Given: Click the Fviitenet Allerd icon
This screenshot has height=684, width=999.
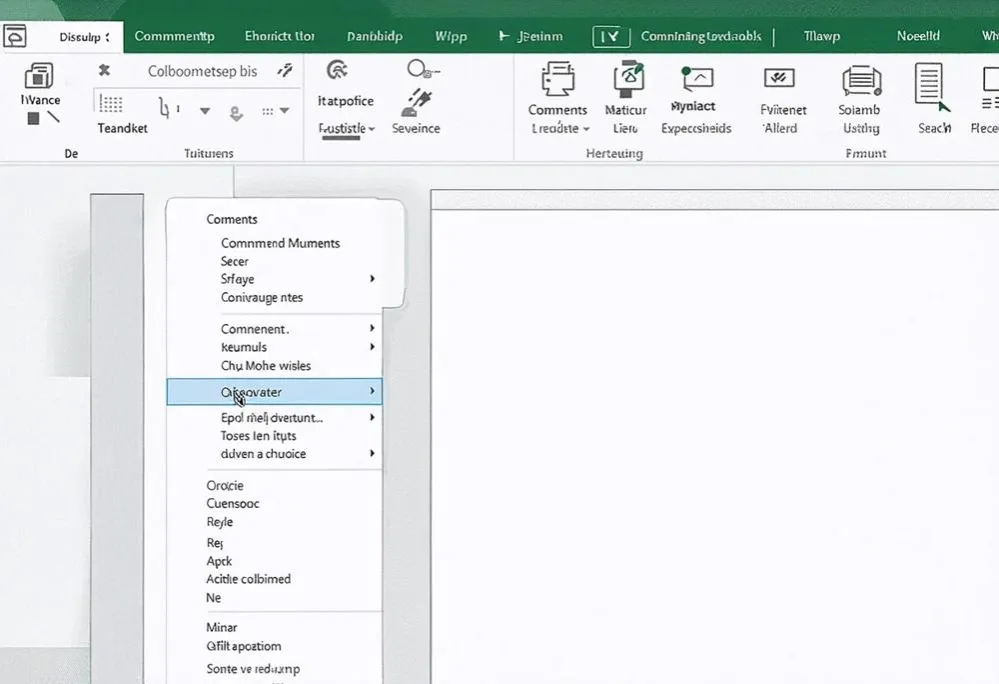Looking at the screenshot, I should pyautogui.click(x=778, y=79).
